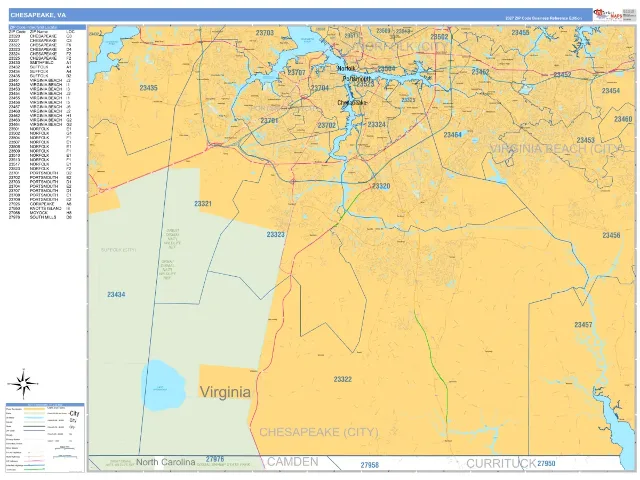Select the 23462 ZIP code label
Screen dimensions: 640x480
tap(480, 72)
